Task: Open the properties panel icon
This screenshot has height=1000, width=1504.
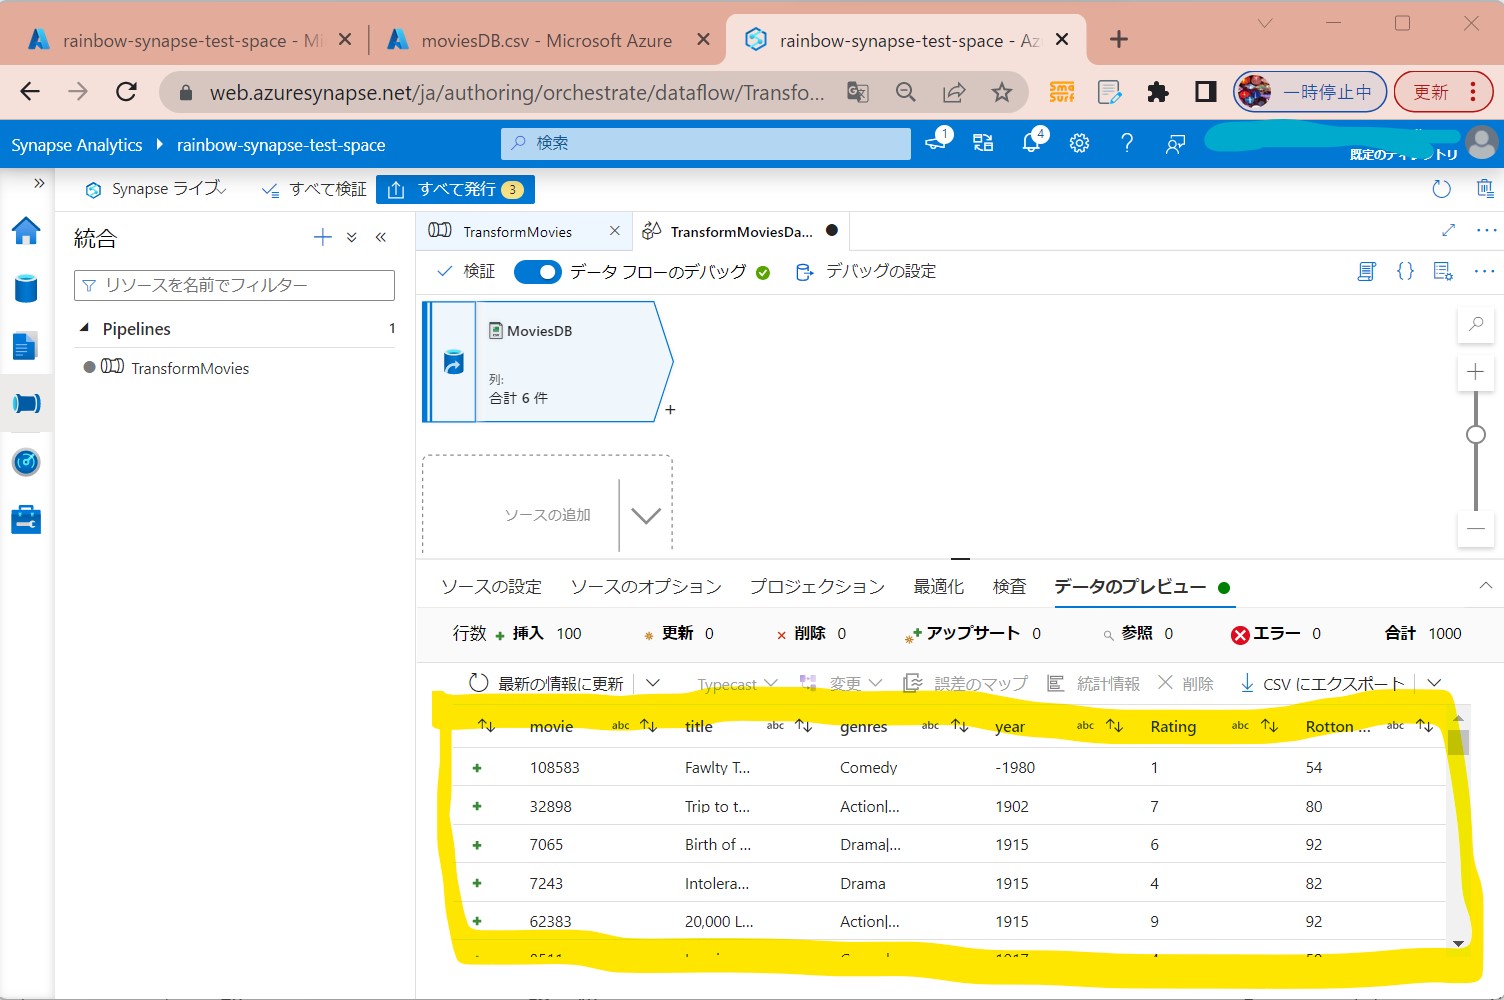Action: pyautogui.click(x=1443, y=271)
